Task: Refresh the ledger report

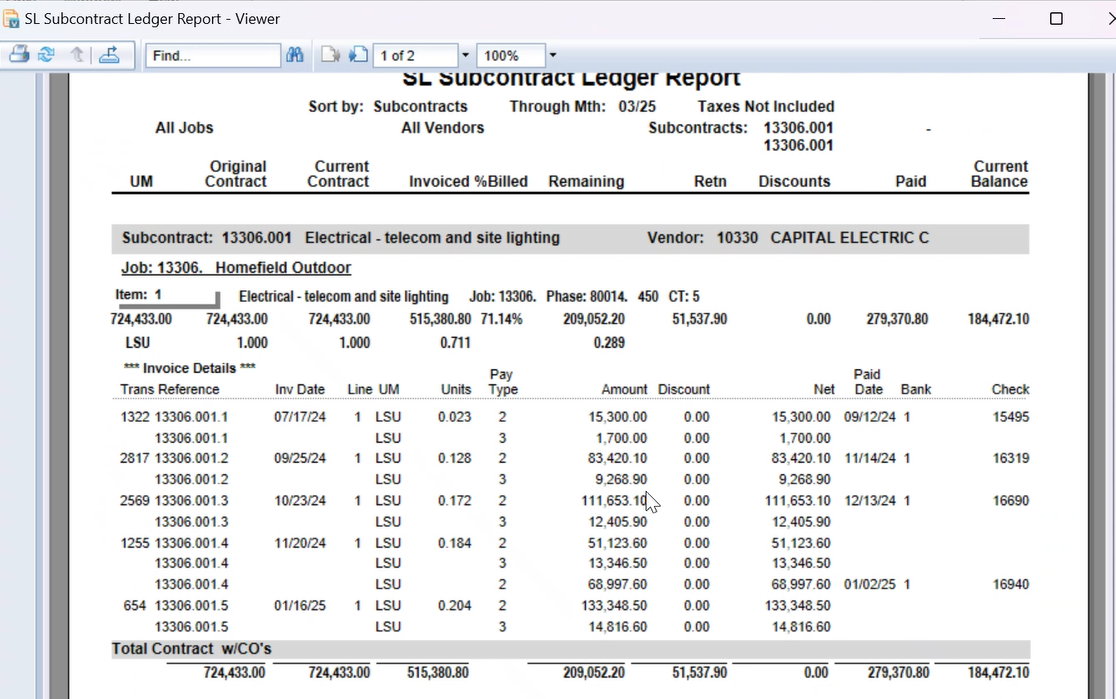Action: [46, 55]
